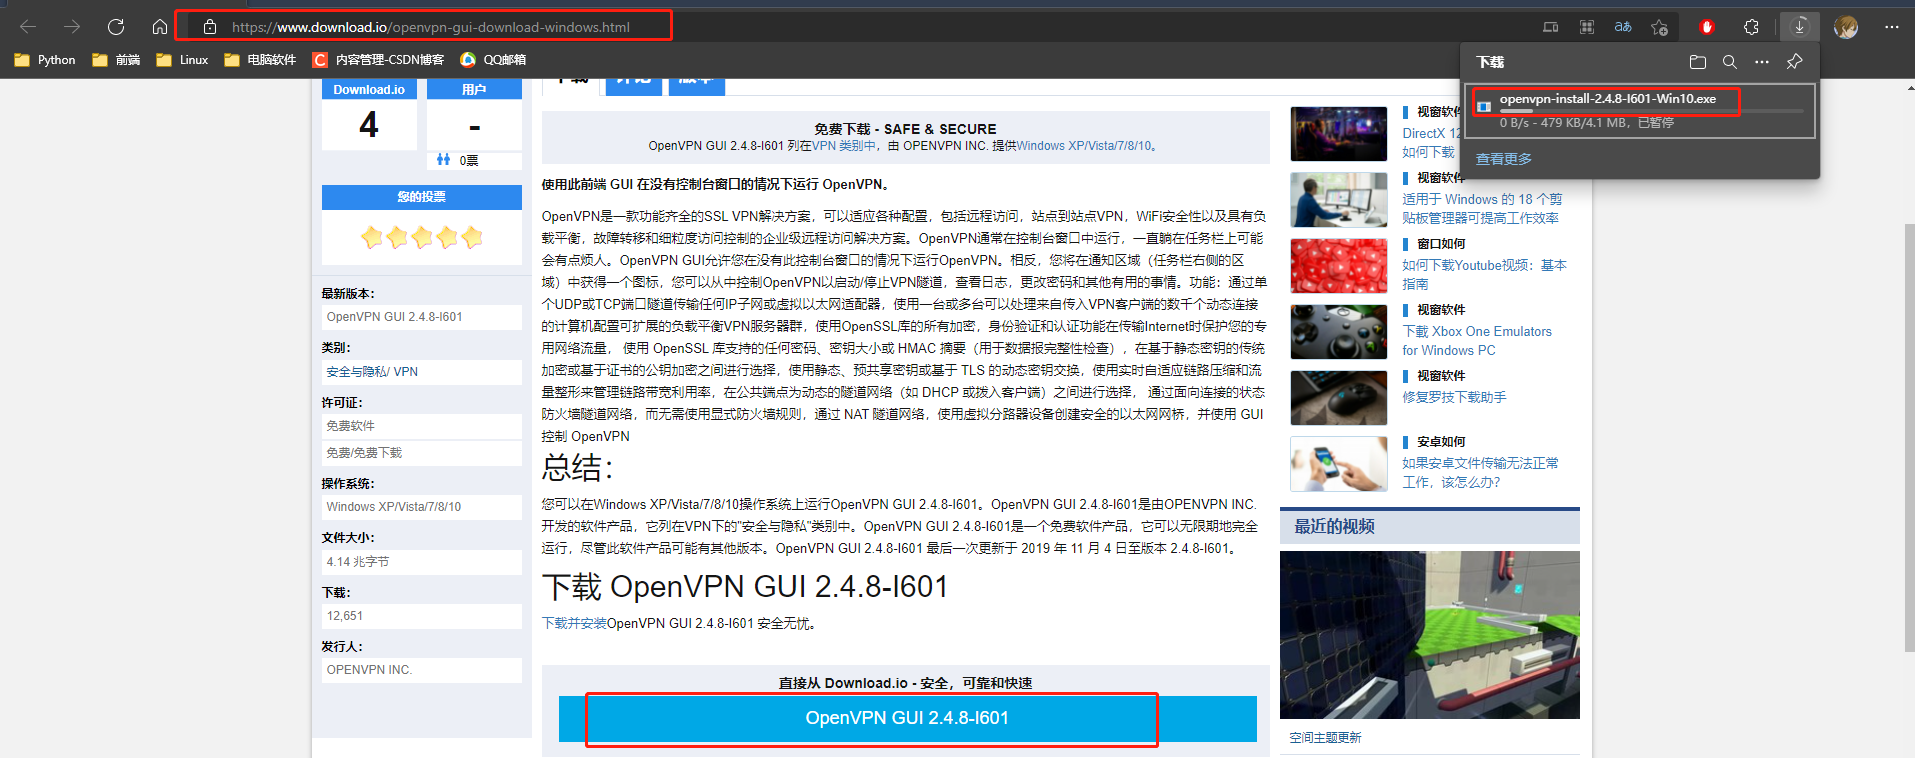Image resolution: width=1915 pixels, height=758 pixels.
Task: Click the game screenshot thumbnail beside DirectX 12 article
Action: pos(1338,134)
